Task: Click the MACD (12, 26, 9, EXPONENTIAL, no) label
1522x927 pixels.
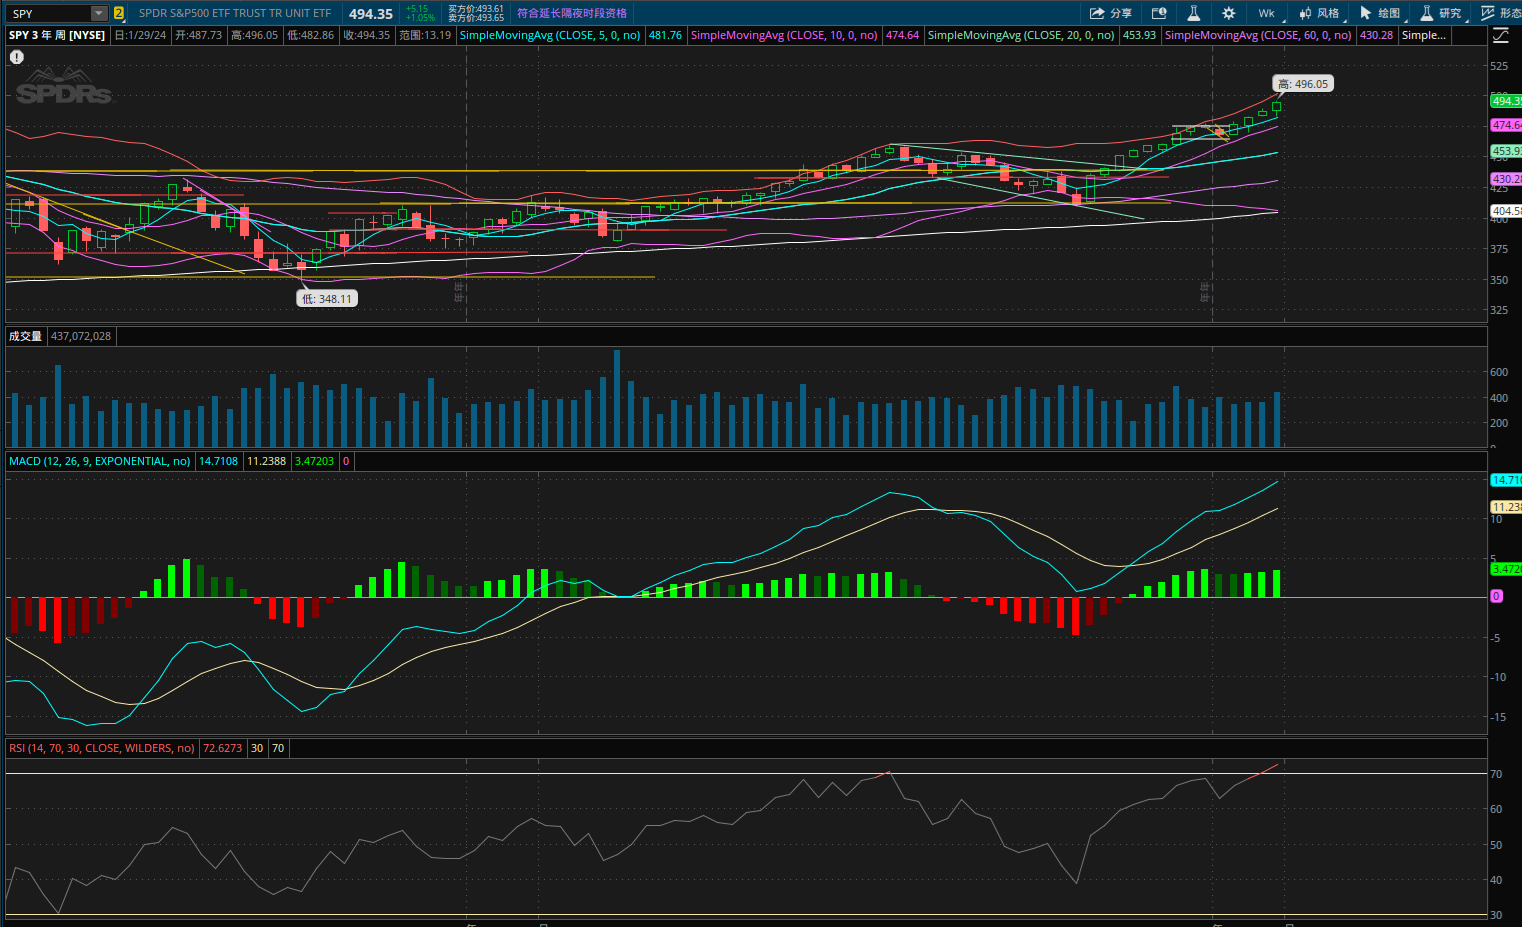Action: [99, 461]
